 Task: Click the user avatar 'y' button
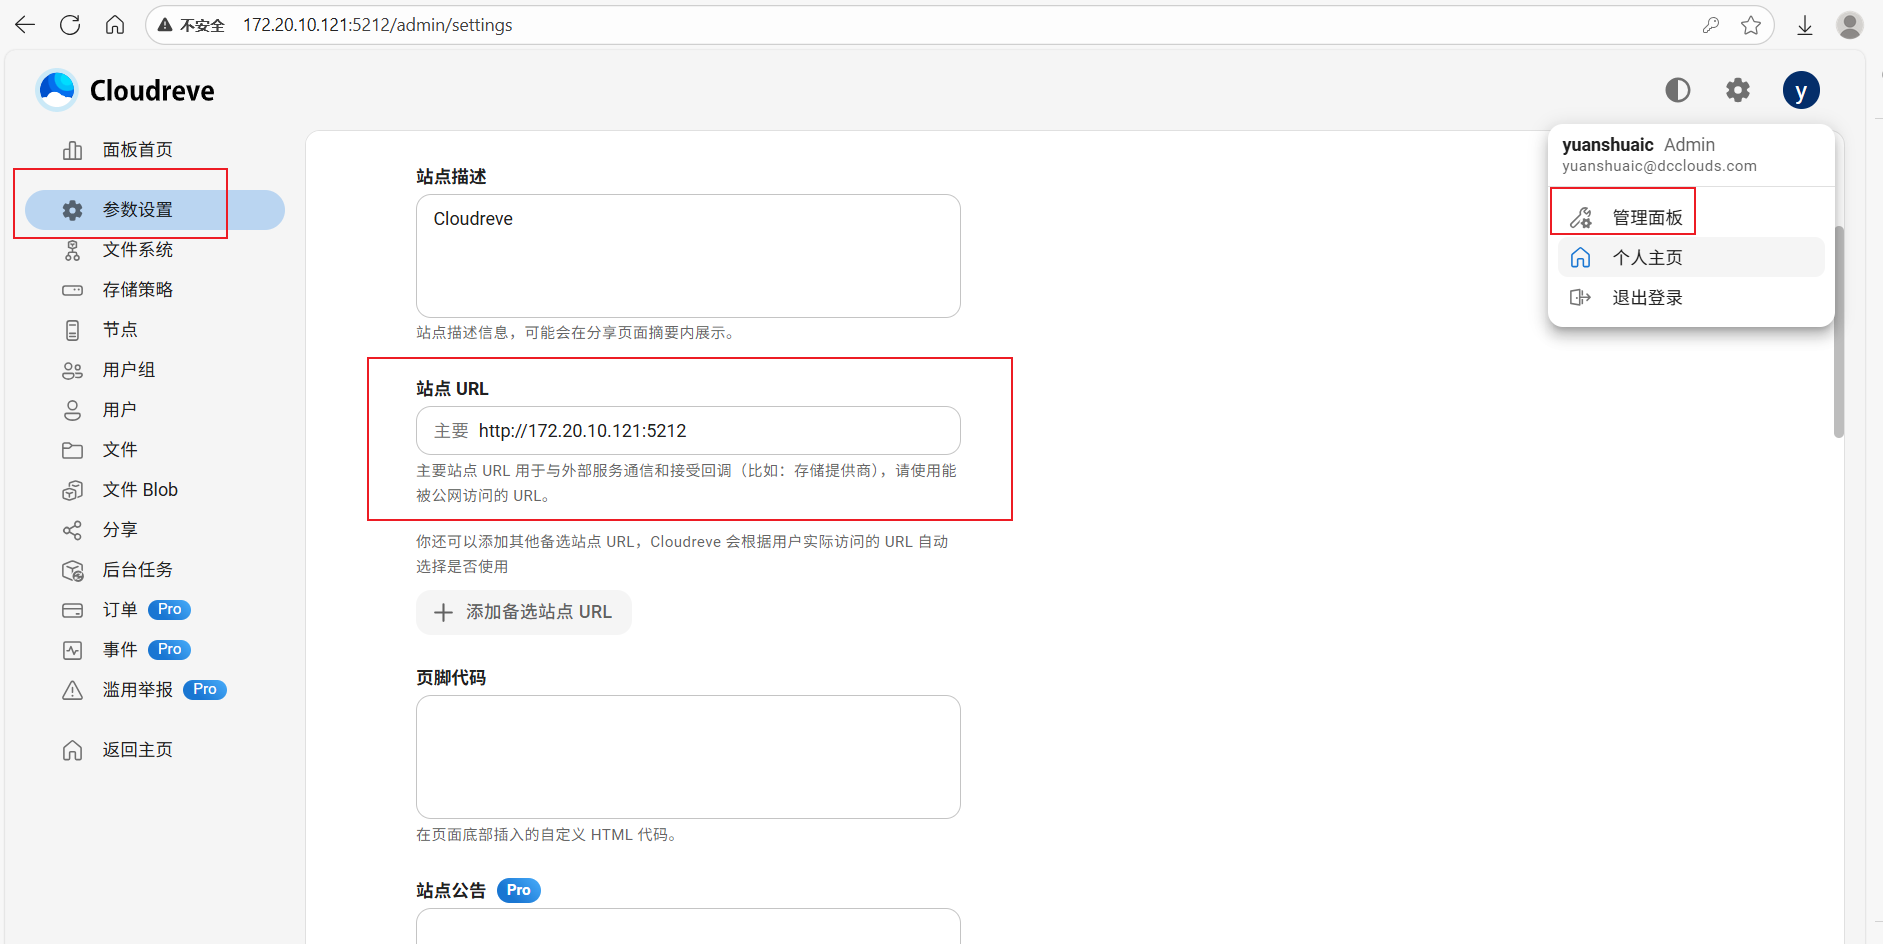1801,91
